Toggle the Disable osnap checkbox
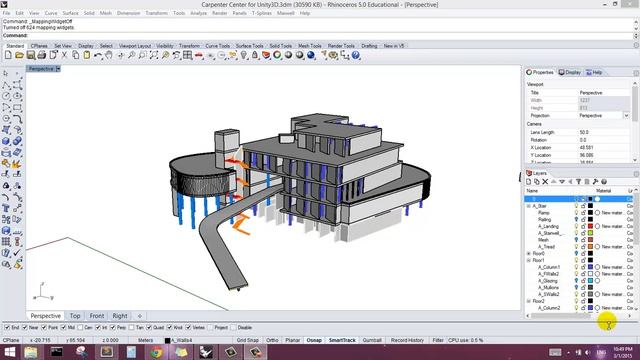The width and height of the screenshot is (640, 360). [233, 327]
